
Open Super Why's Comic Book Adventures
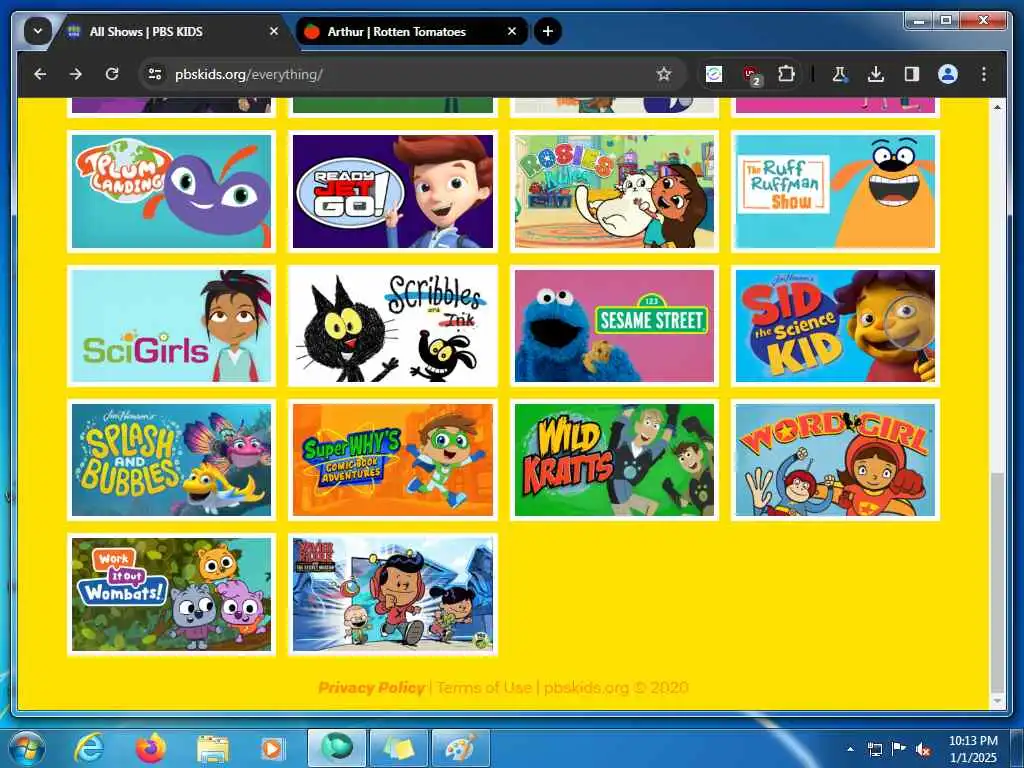(392, 460)
